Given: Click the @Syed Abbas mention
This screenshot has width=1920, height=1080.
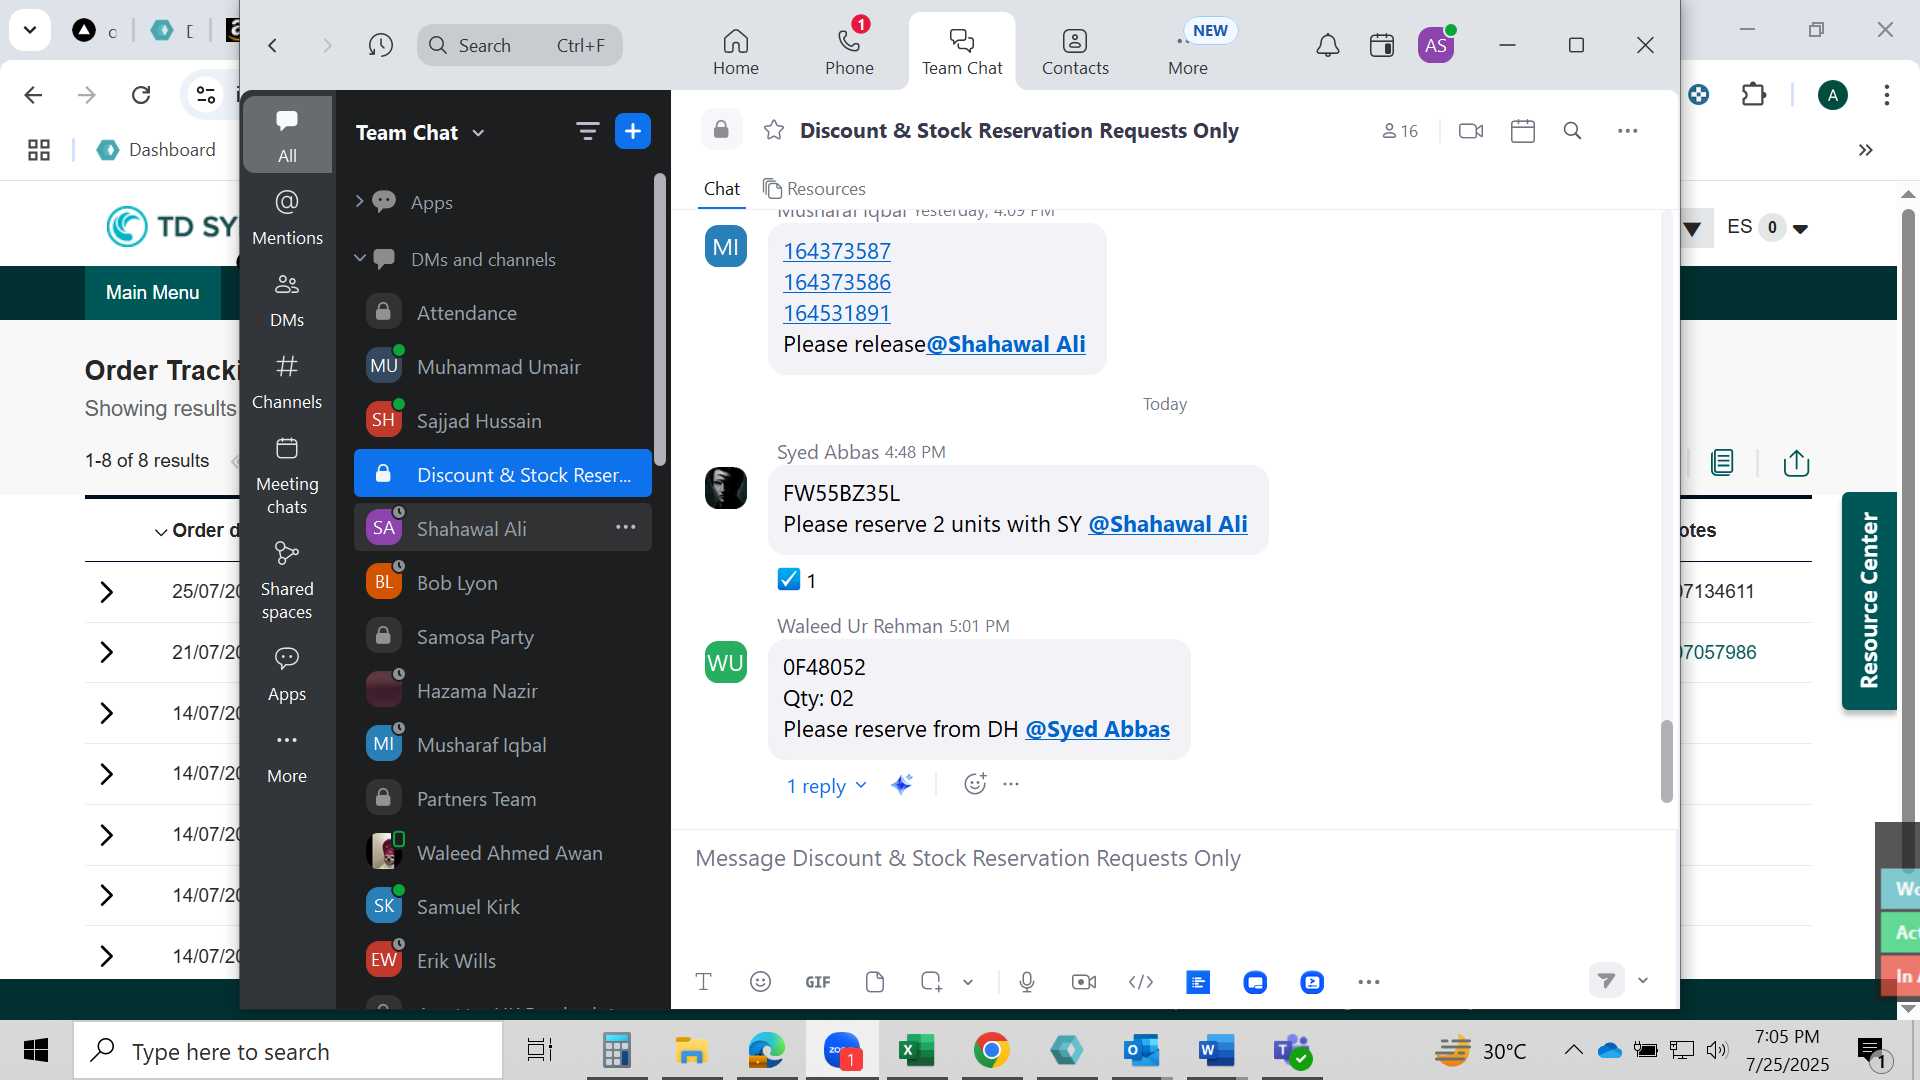Looking at the screenshot, I should (1097, 729).
